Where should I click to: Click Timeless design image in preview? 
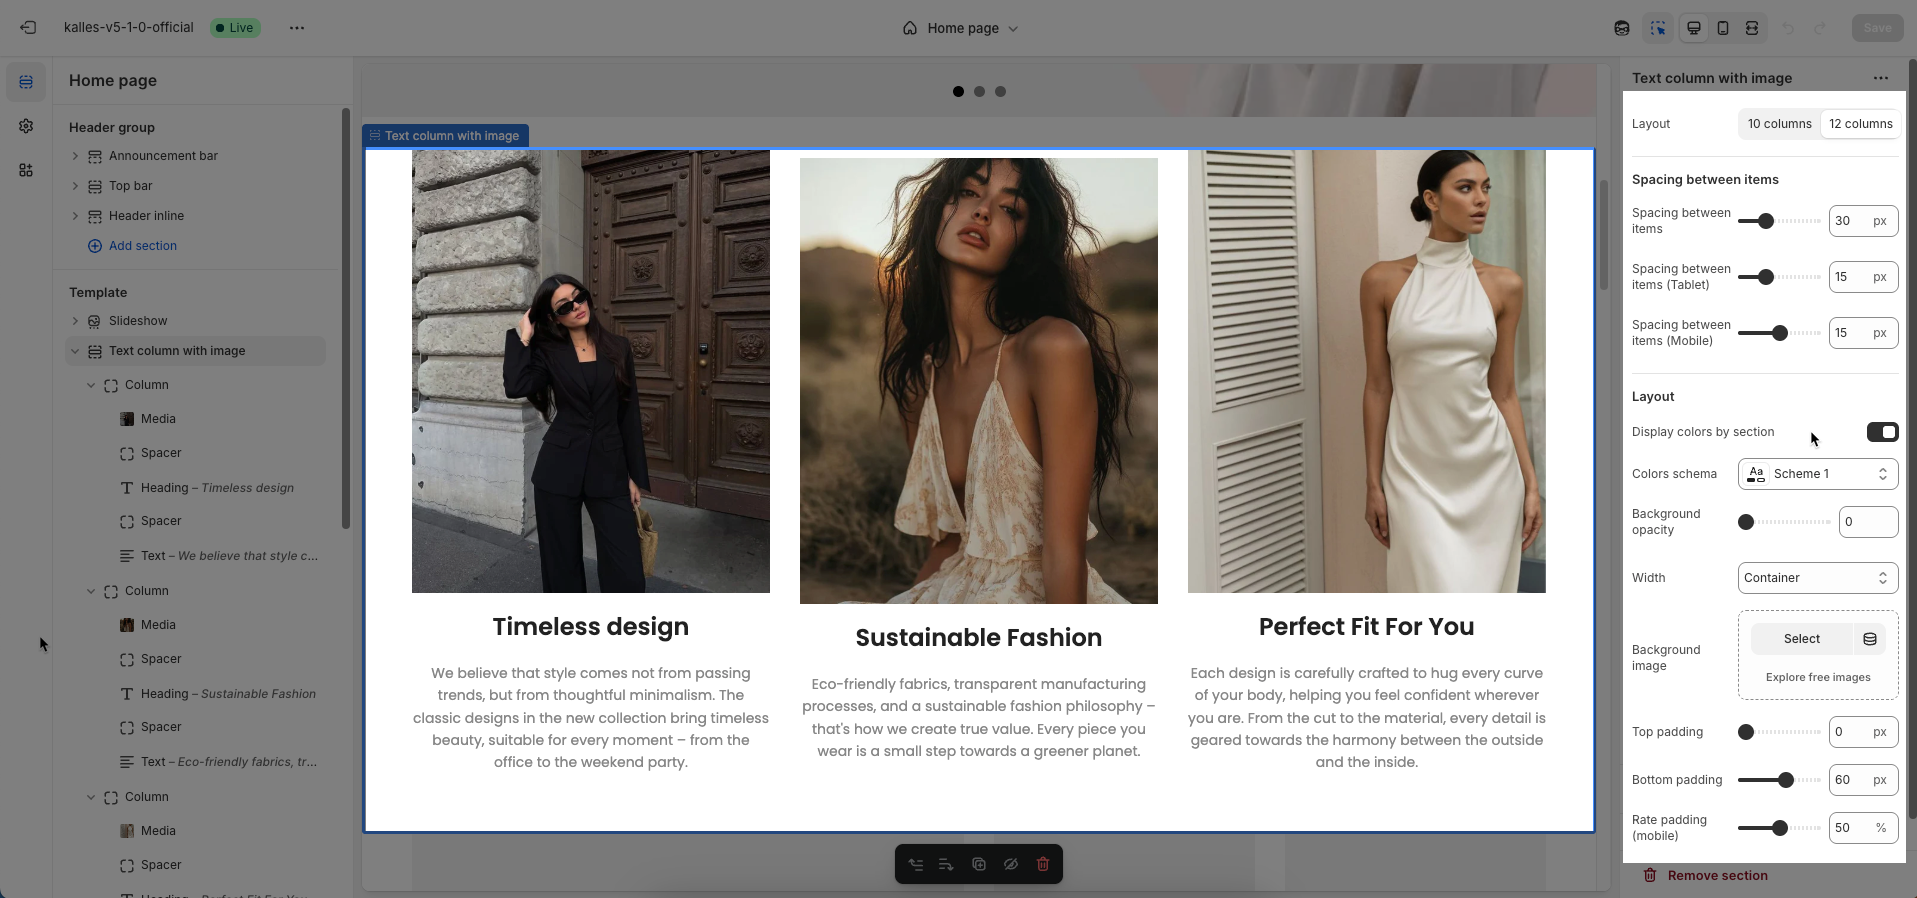point(591,371)
